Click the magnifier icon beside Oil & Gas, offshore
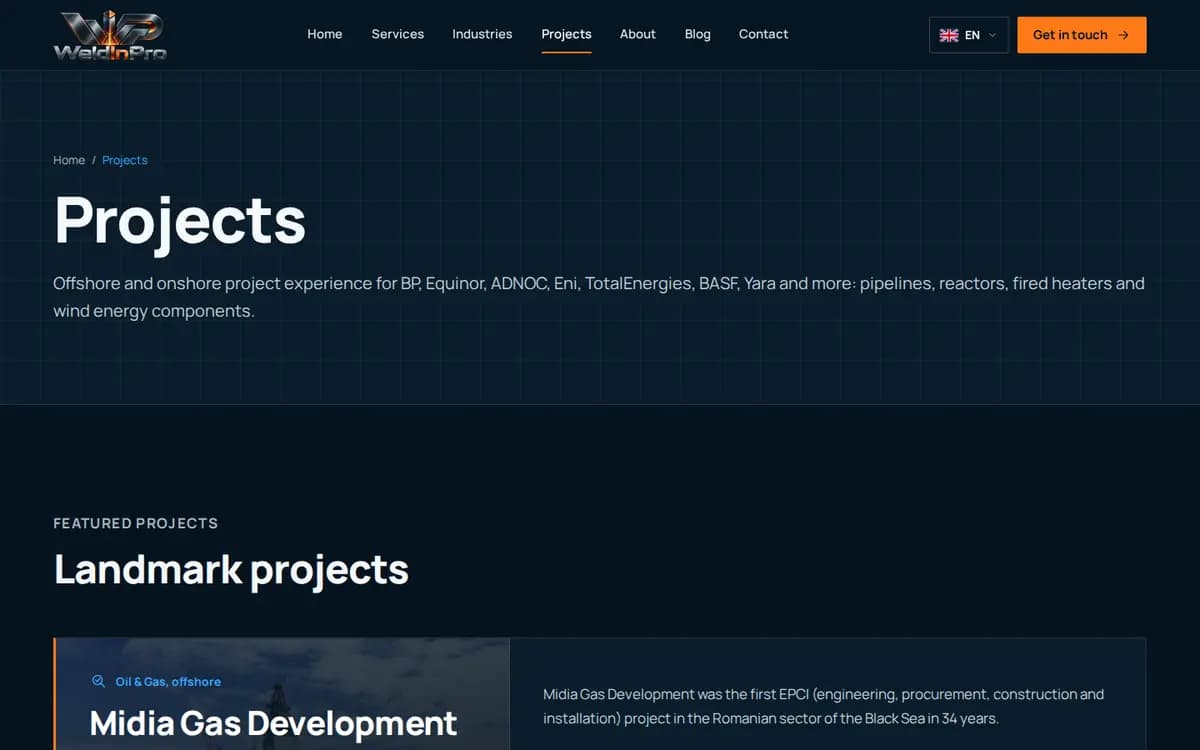 click(x=98, y=681)
